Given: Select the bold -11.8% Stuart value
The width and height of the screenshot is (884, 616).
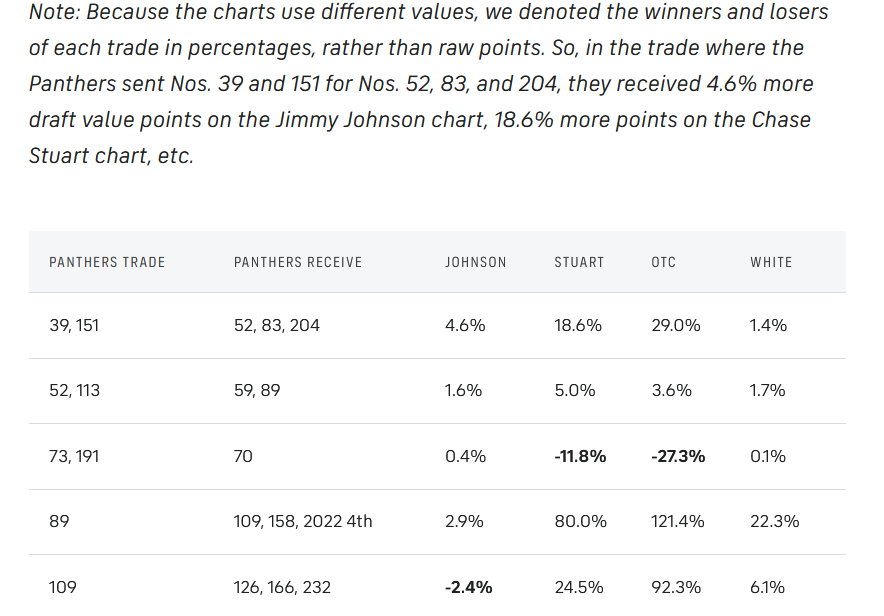Looking at the screenshot, I should pos(580,456).
